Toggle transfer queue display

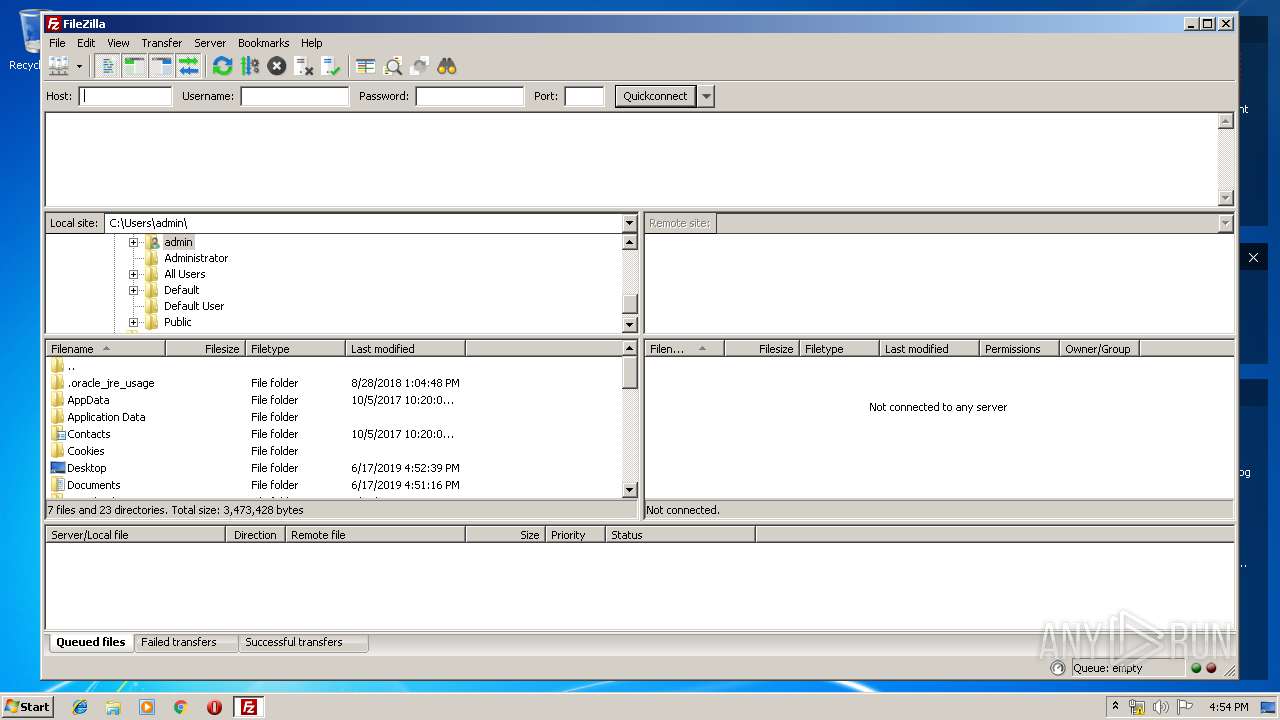tap(188, 66)
